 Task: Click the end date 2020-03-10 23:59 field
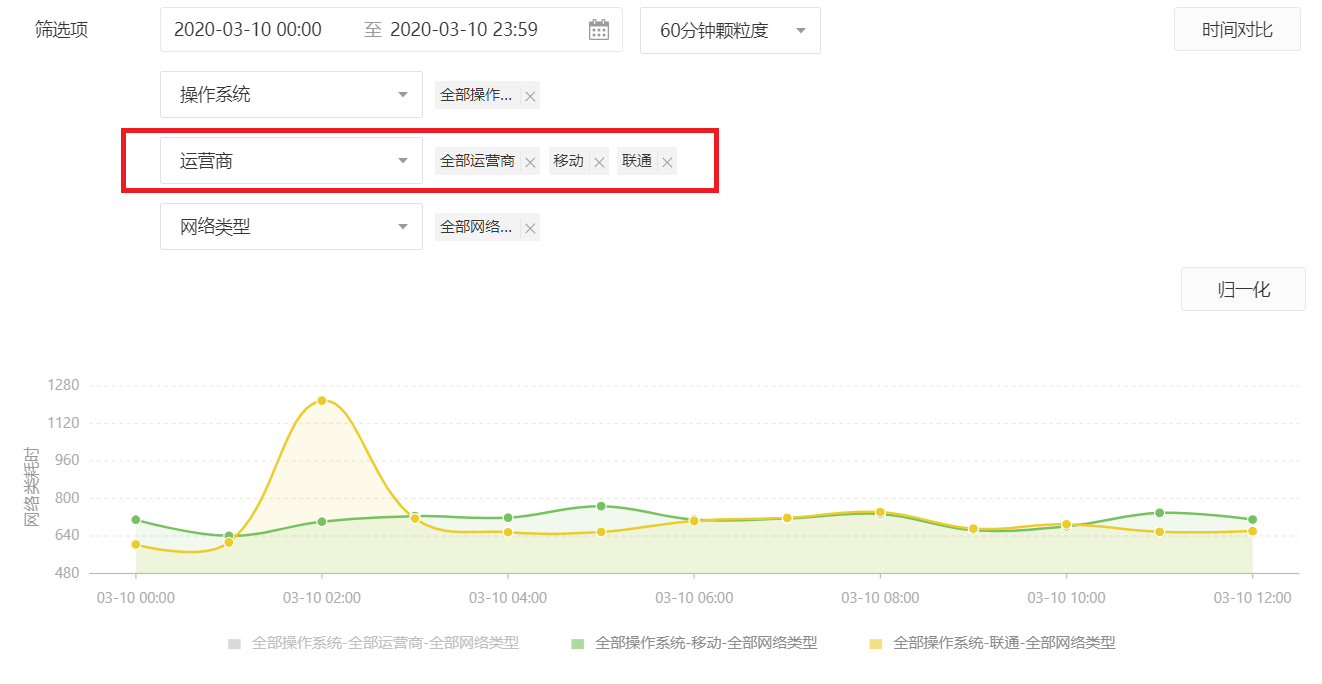coord(464,30)
